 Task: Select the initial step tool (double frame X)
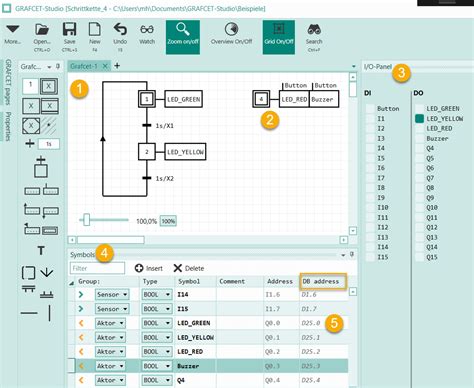coord(49,87)
